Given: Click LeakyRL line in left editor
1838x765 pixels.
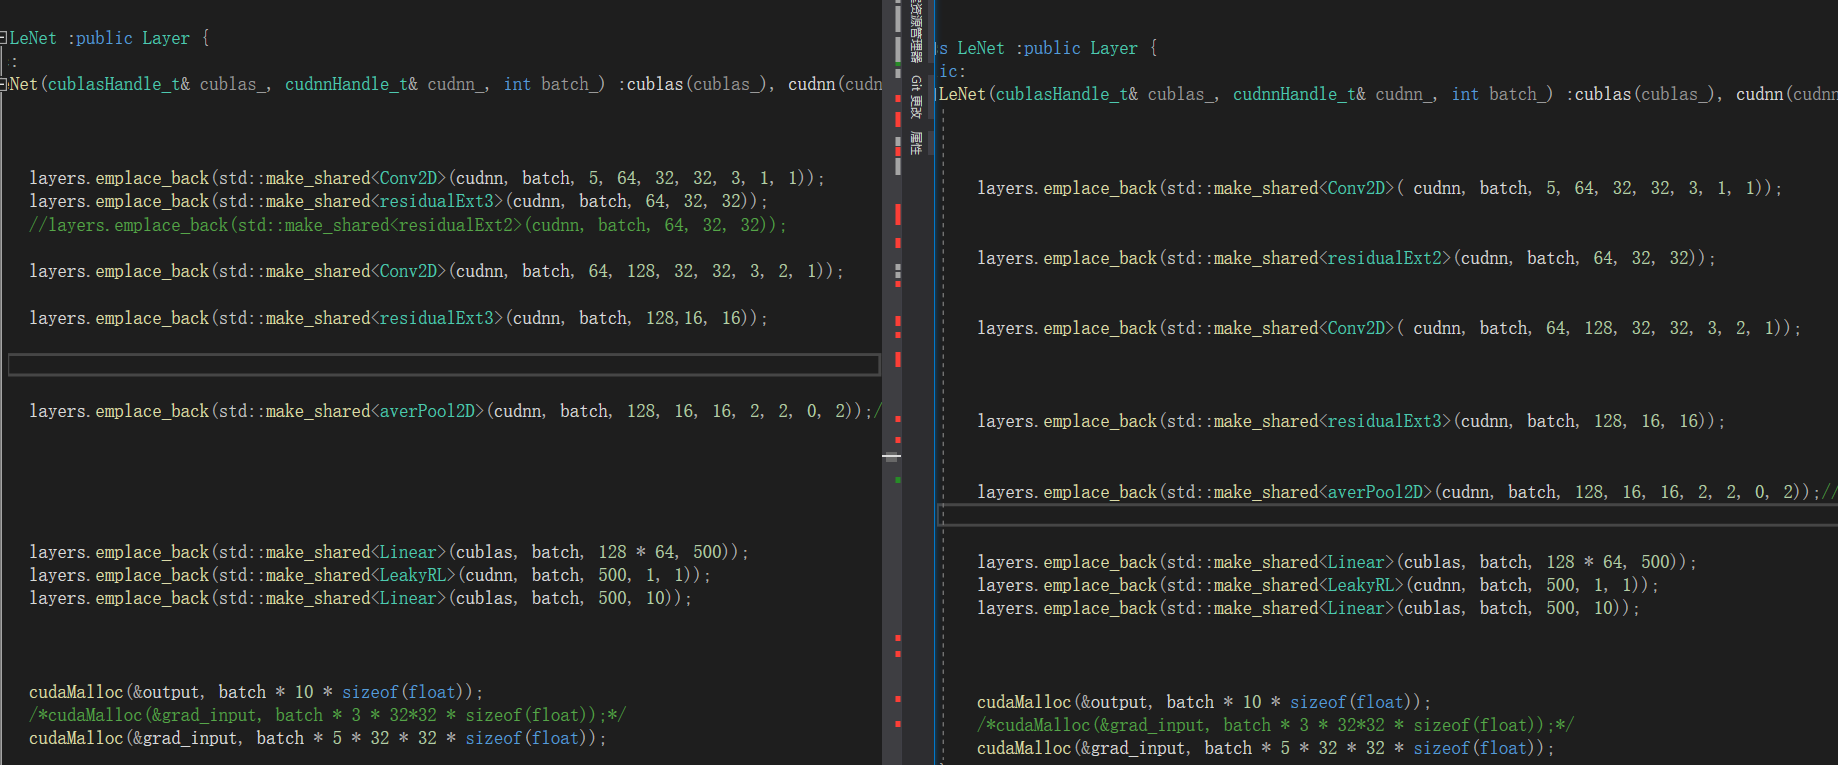Looking at the screenshot, I should click(x=370, y=575).
